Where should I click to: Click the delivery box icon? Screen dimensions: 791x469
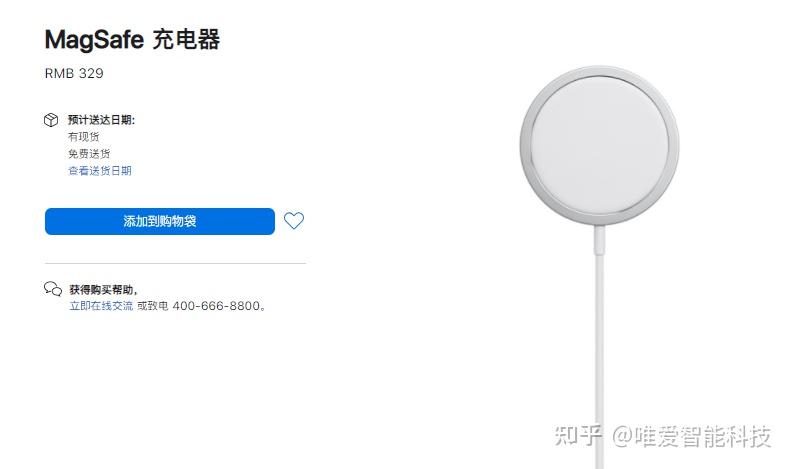(51, 120)
